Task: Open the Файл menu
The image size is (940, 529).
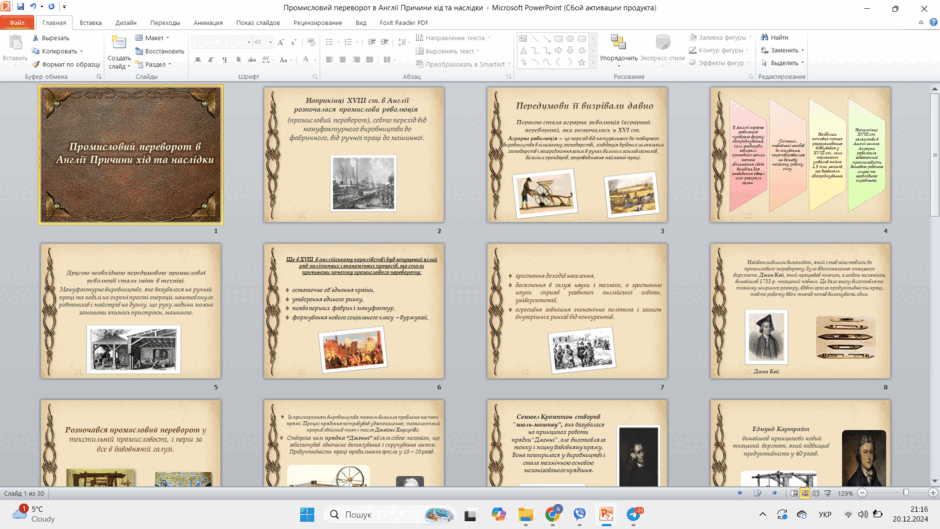Action: [17, 23]
